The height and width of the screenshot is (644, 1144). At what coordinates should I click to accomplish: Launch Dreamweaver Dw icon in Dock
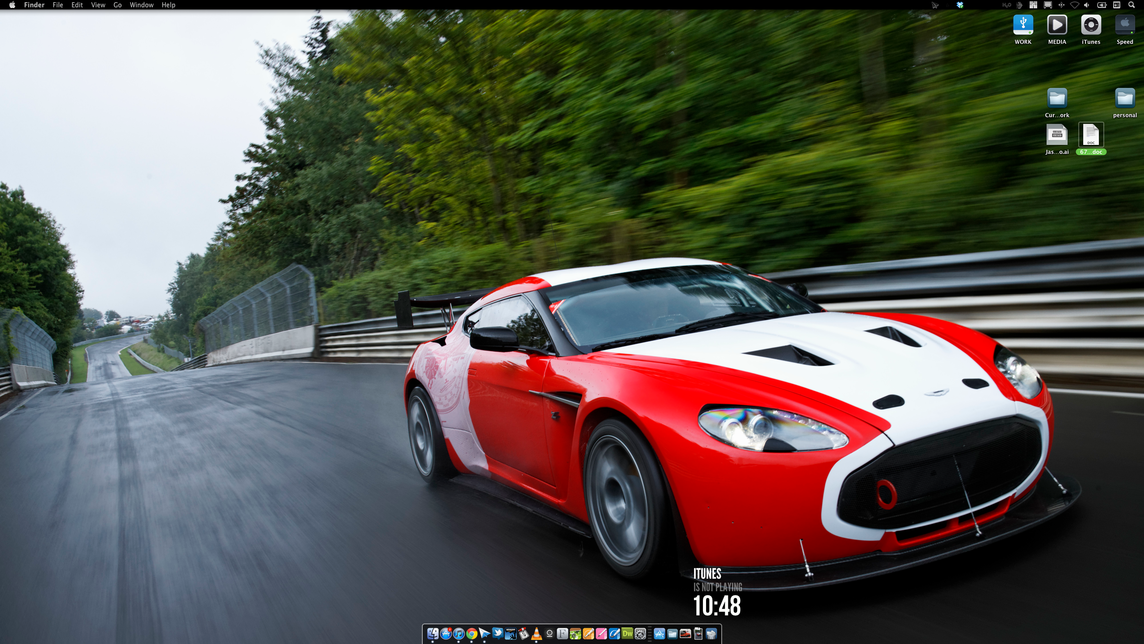[x=627, y=633]
